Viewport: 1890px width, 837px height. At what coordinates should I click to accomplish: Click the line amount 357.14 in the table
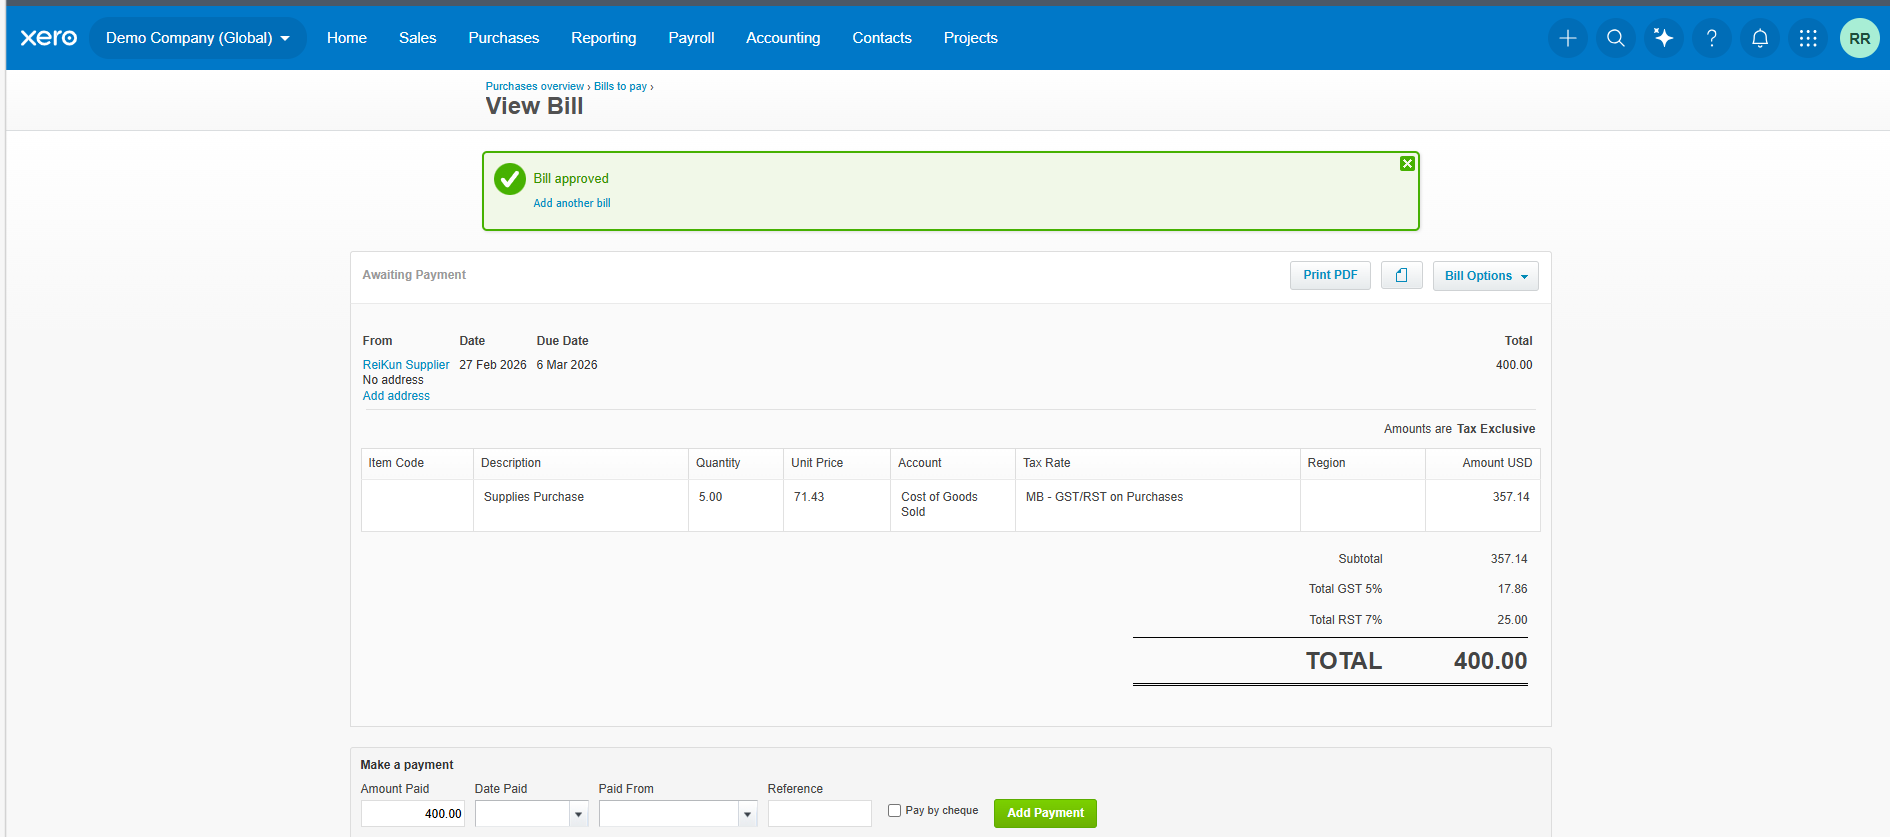[1511, 497]
